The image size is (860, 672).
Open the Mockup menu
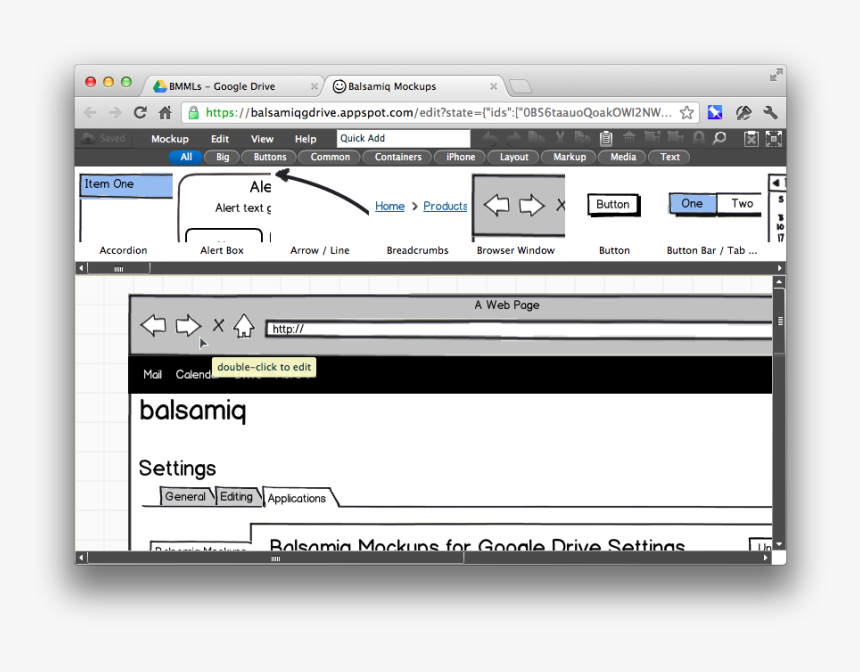[x=170, y=139]
